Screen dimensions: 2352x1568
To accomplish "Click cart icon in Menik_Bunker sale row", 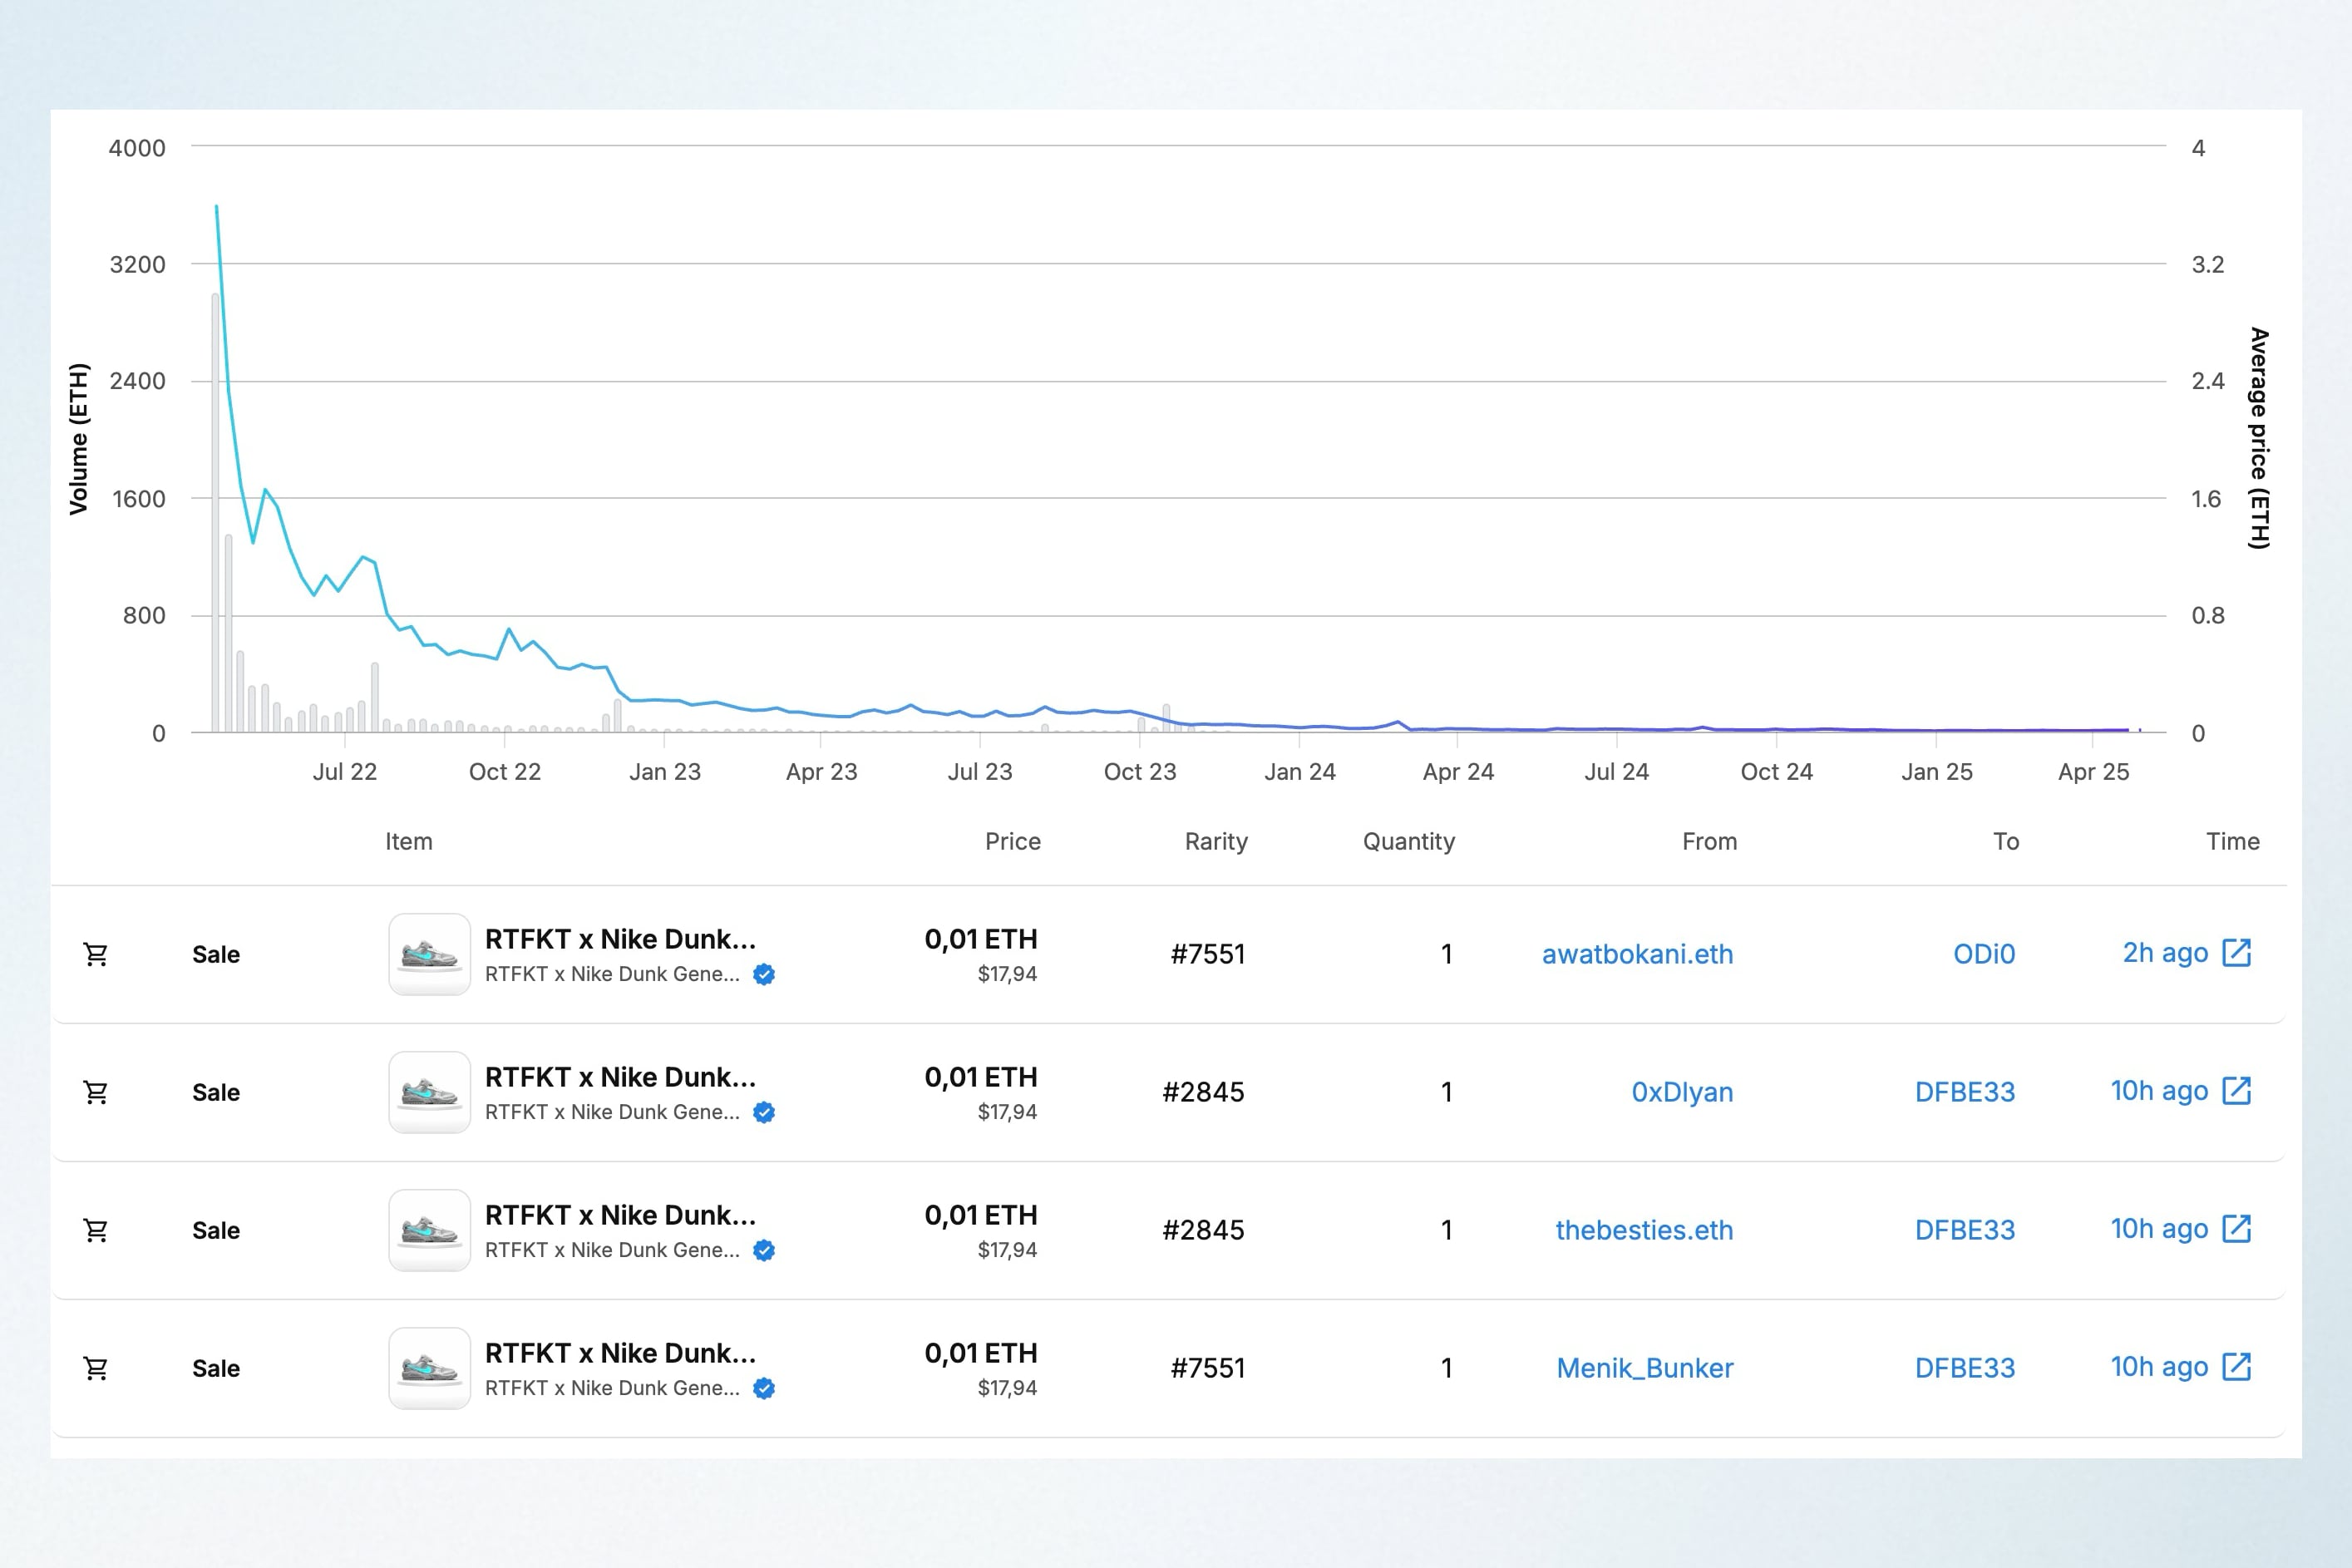I will pyautogui.click(x=96, y=1368).
